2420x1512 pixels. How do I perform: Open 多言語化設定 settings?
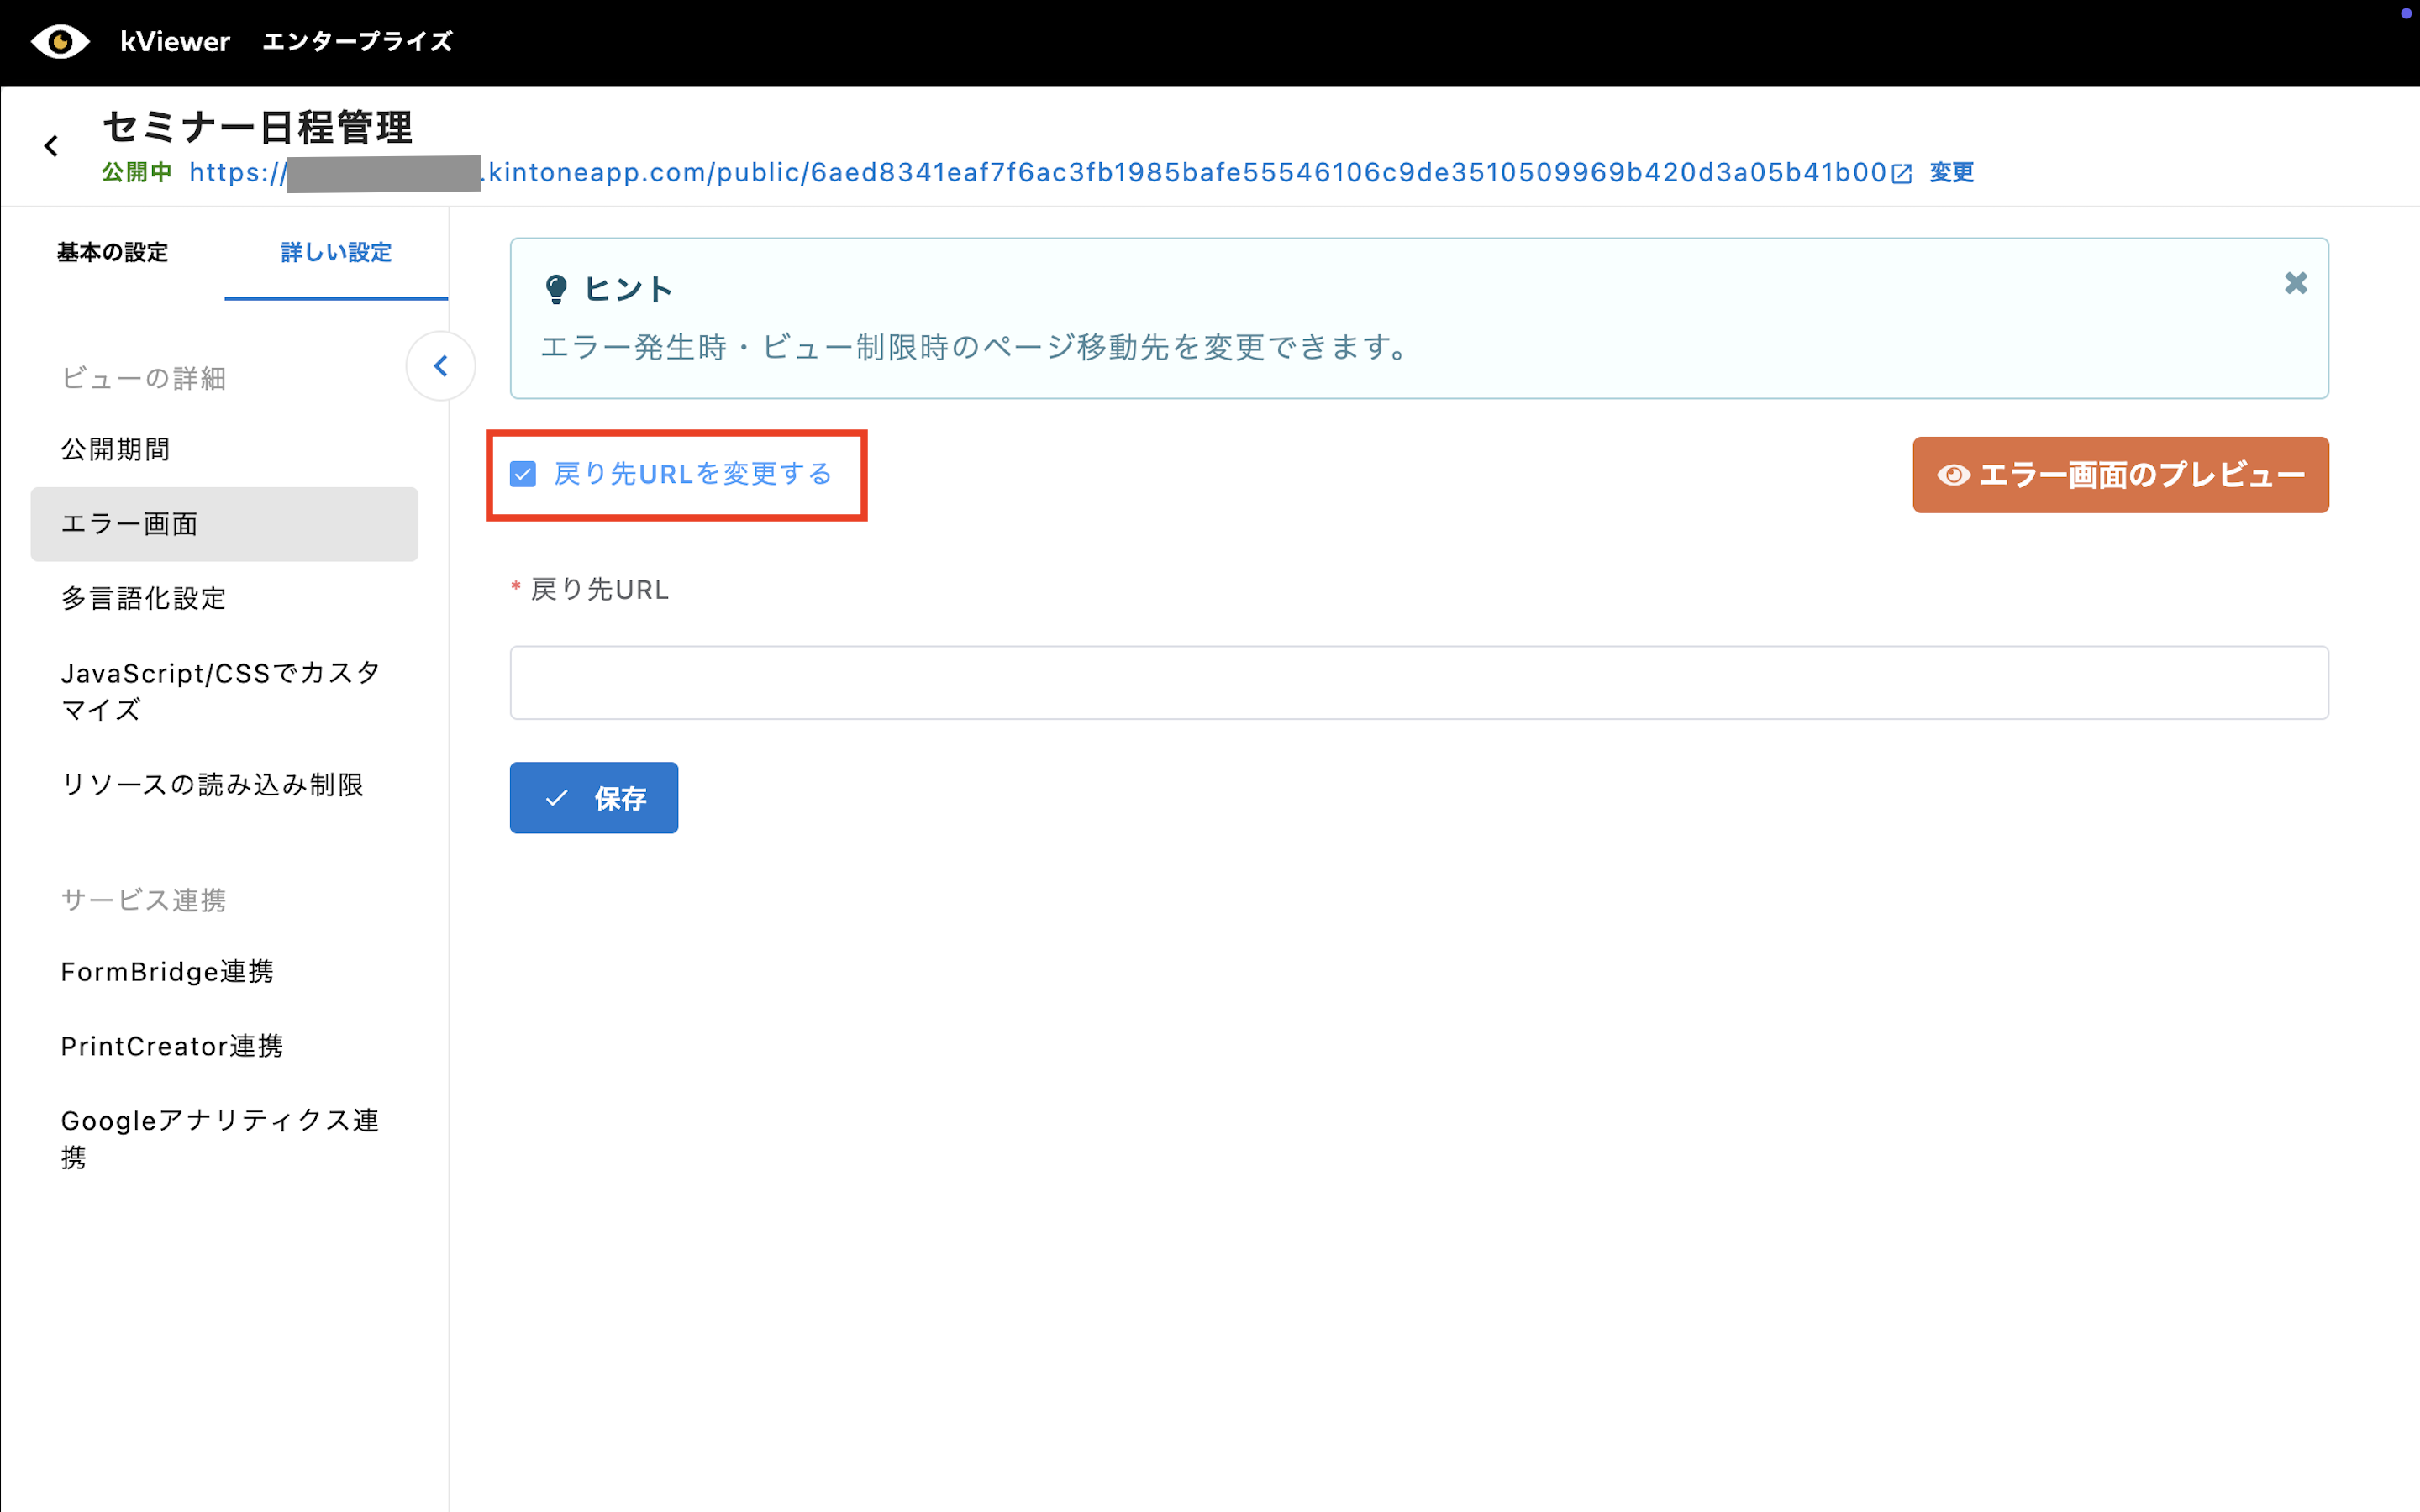(x=144, y=599)
